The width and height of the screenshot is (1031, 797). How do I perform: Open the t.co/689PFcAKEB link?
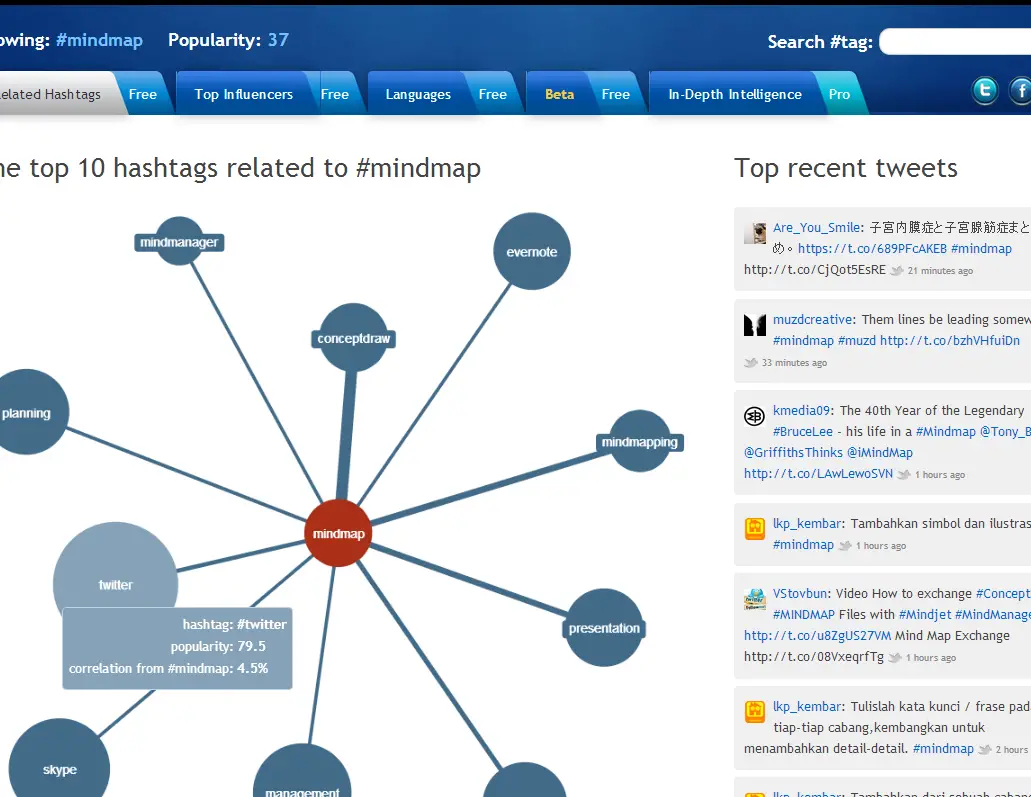click(x=872, y=249)
